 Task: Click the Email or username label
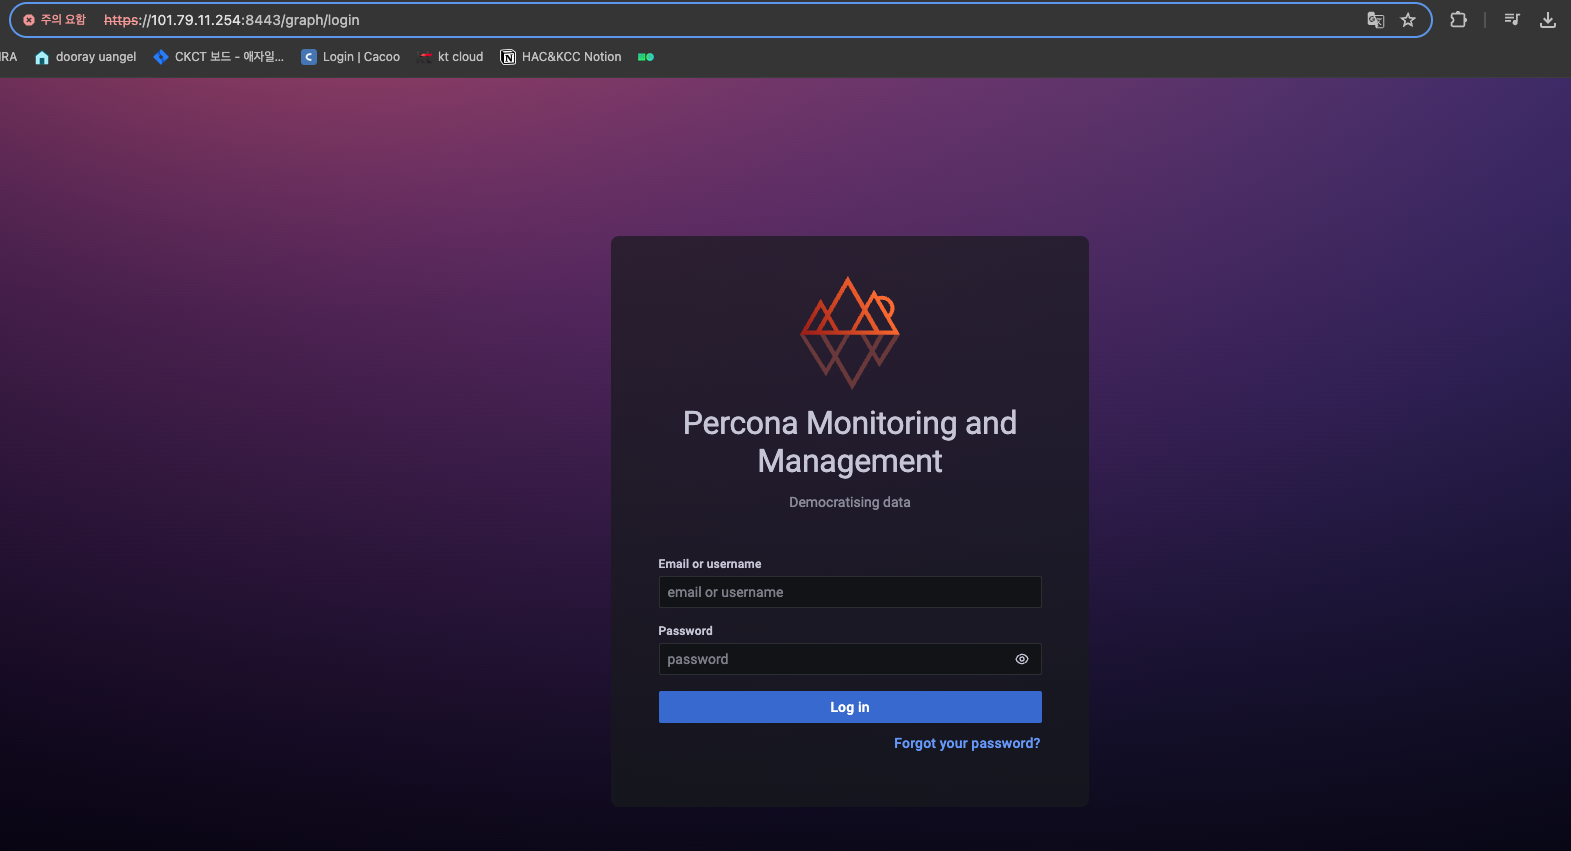[710, 564]
